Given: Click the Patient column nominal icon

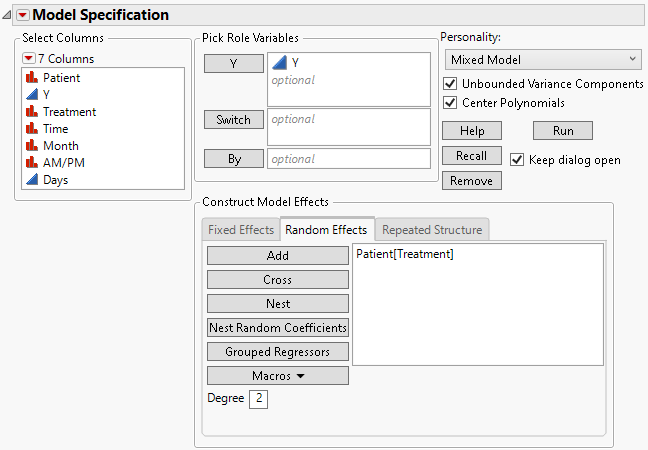Looking at the screenshot, I should 31,78.
